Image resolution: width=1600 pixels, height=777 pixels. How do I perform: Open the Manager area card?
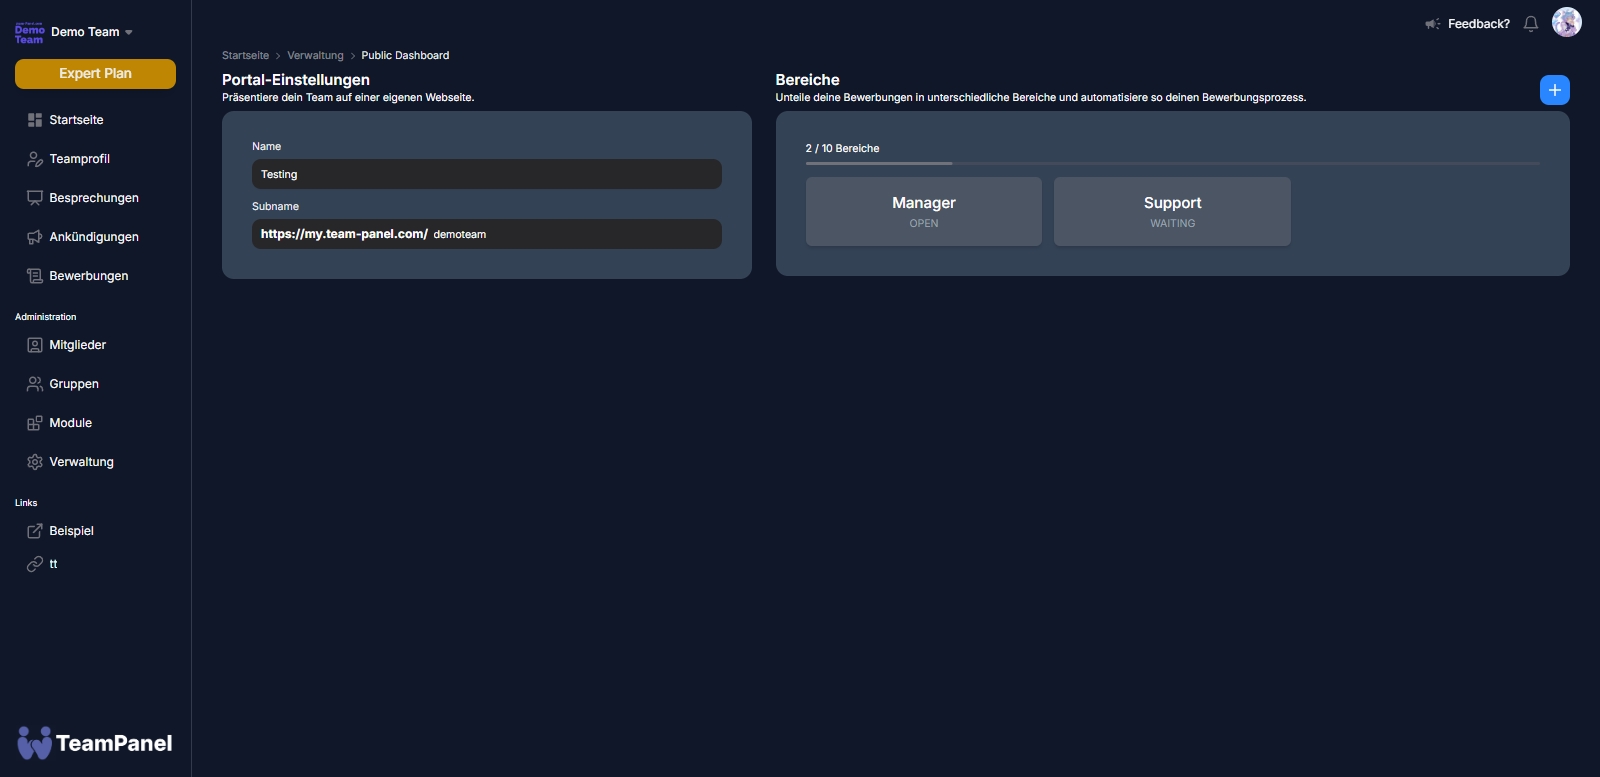click(923, 211)
